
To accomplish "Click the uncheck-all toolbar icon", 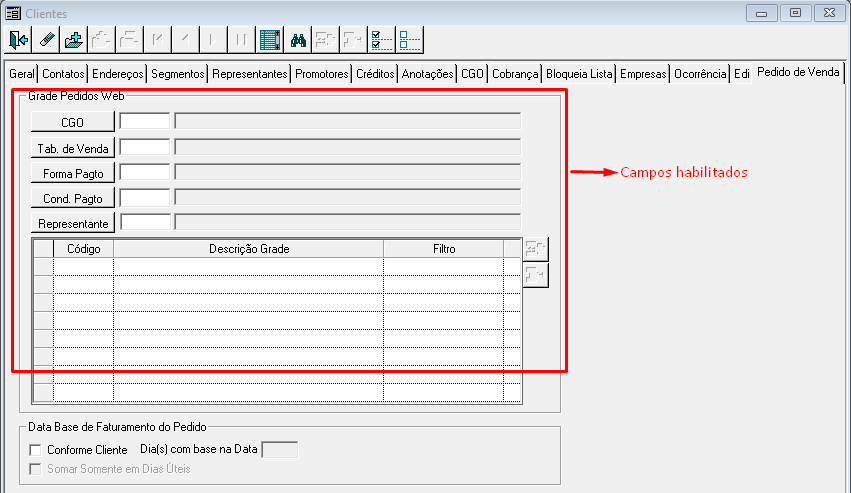I will click(410, 40).
